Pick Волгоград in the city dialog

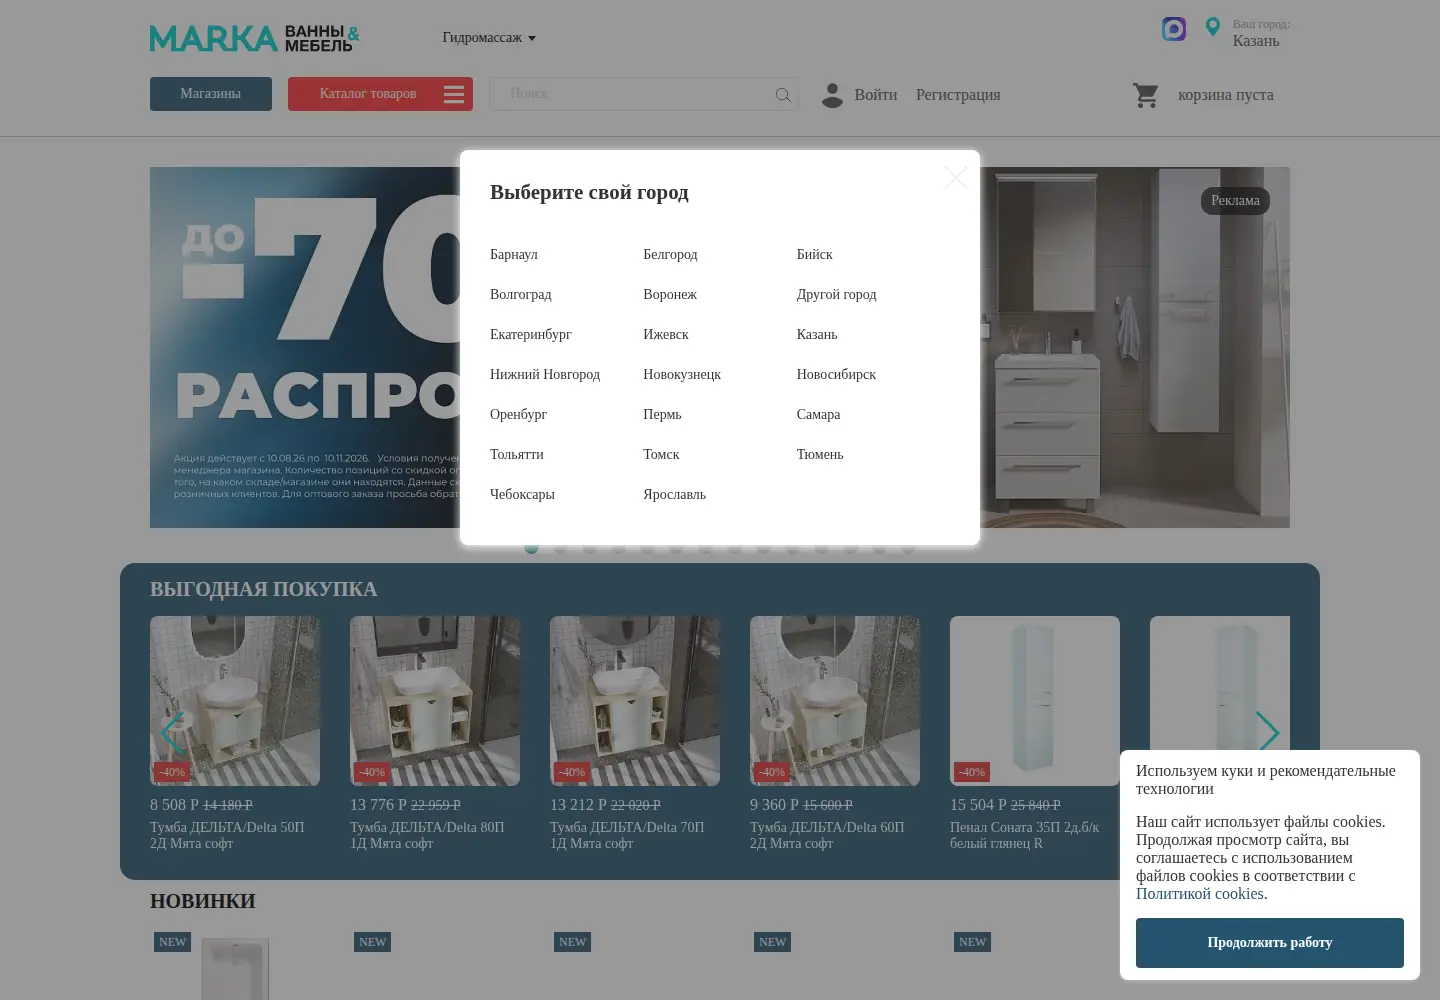pyautogui.click(x=521, y=295)
